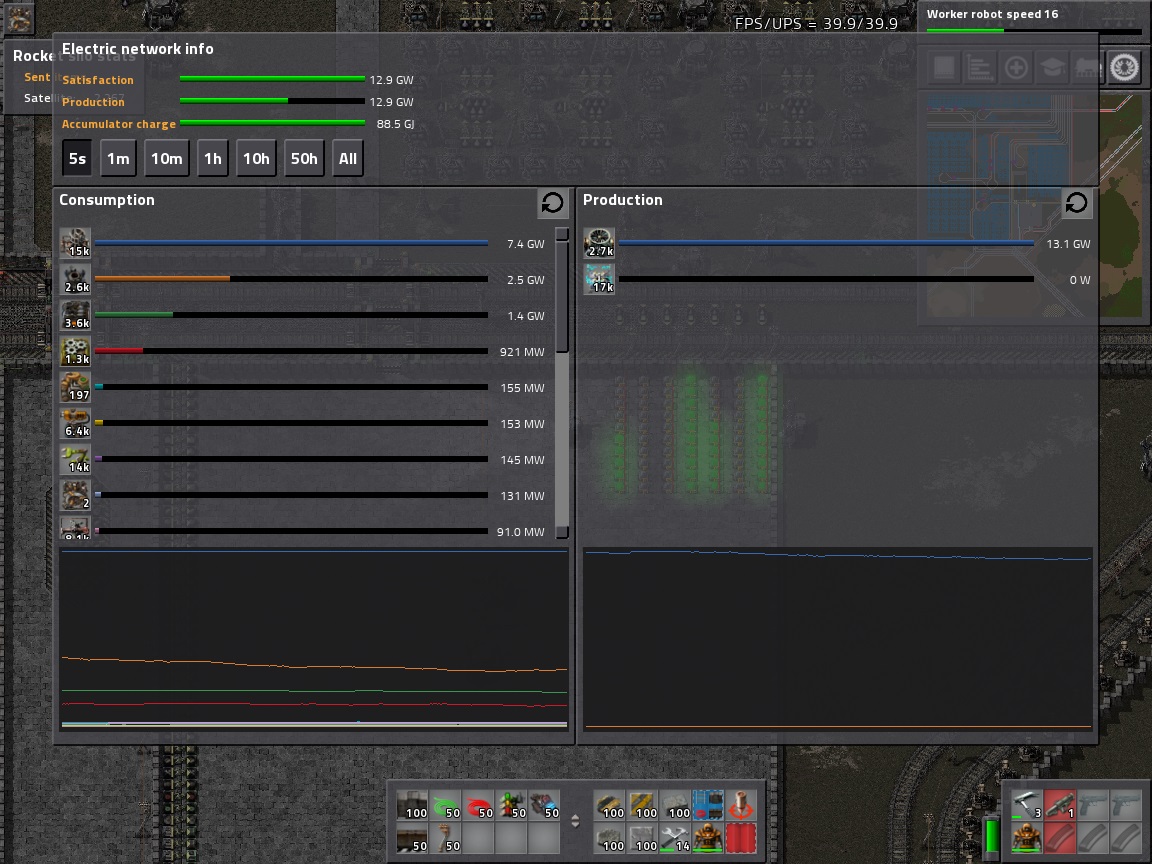Click the Worker robot speed research progress bar
This screenshot has width=1152, height=864.
(1033, 31)
